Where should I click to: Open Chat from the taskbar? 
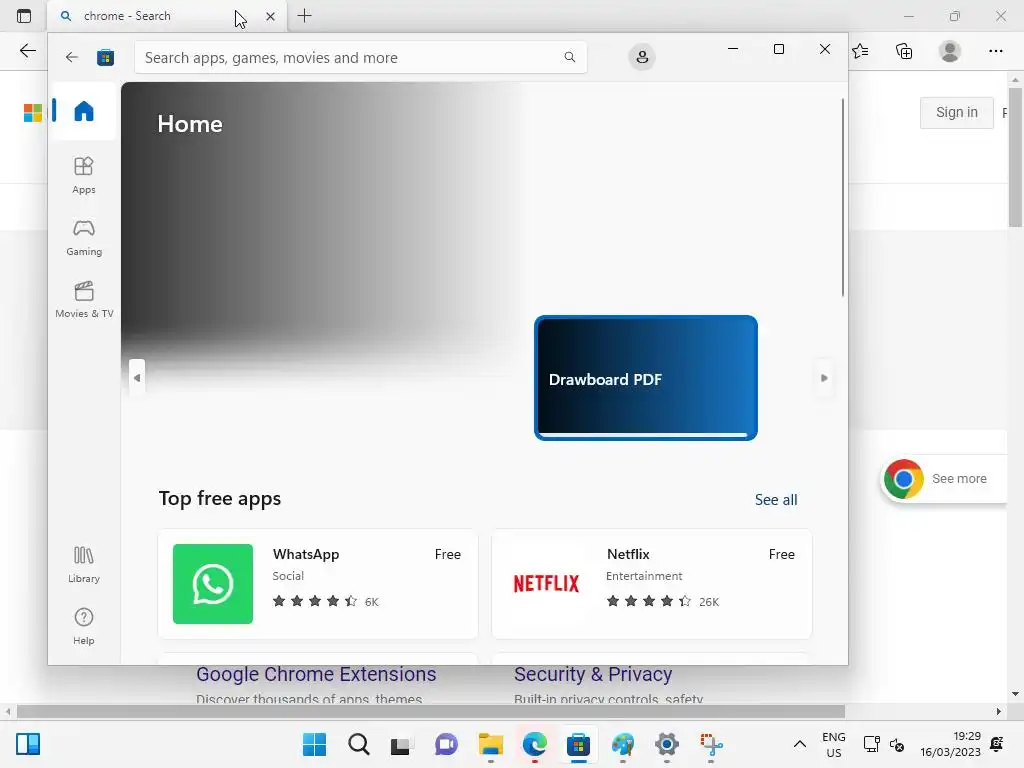point(447,744)
